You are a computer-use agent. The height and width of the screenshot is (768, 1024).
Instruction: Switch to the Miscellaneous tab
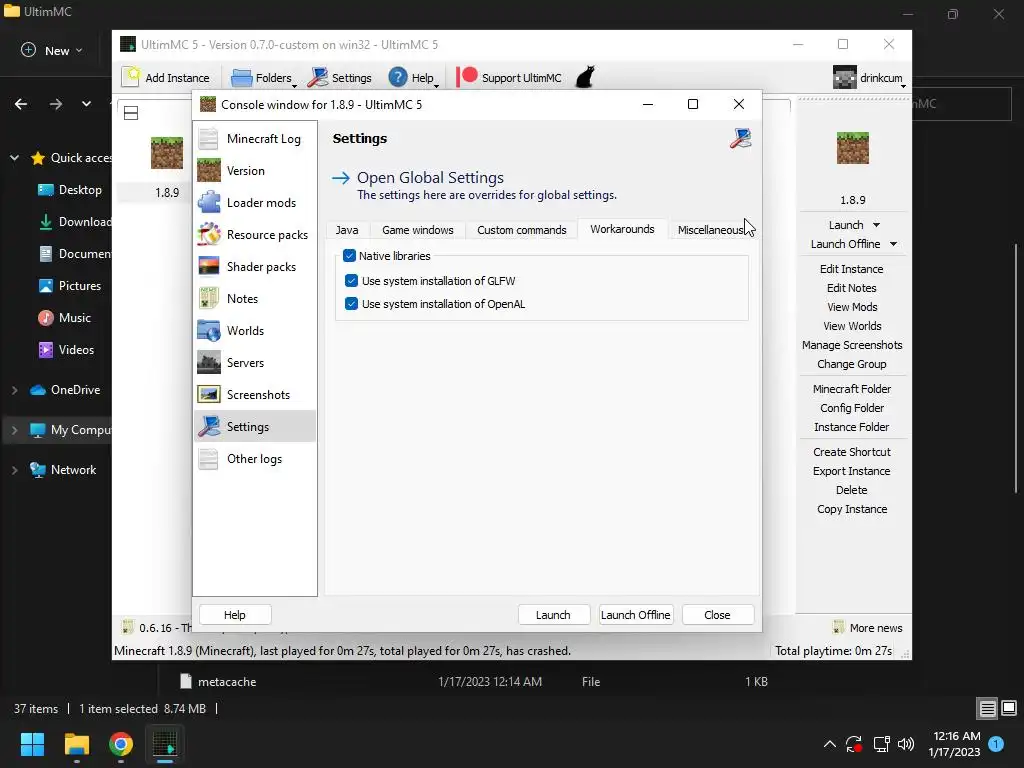tap(709, 230)
